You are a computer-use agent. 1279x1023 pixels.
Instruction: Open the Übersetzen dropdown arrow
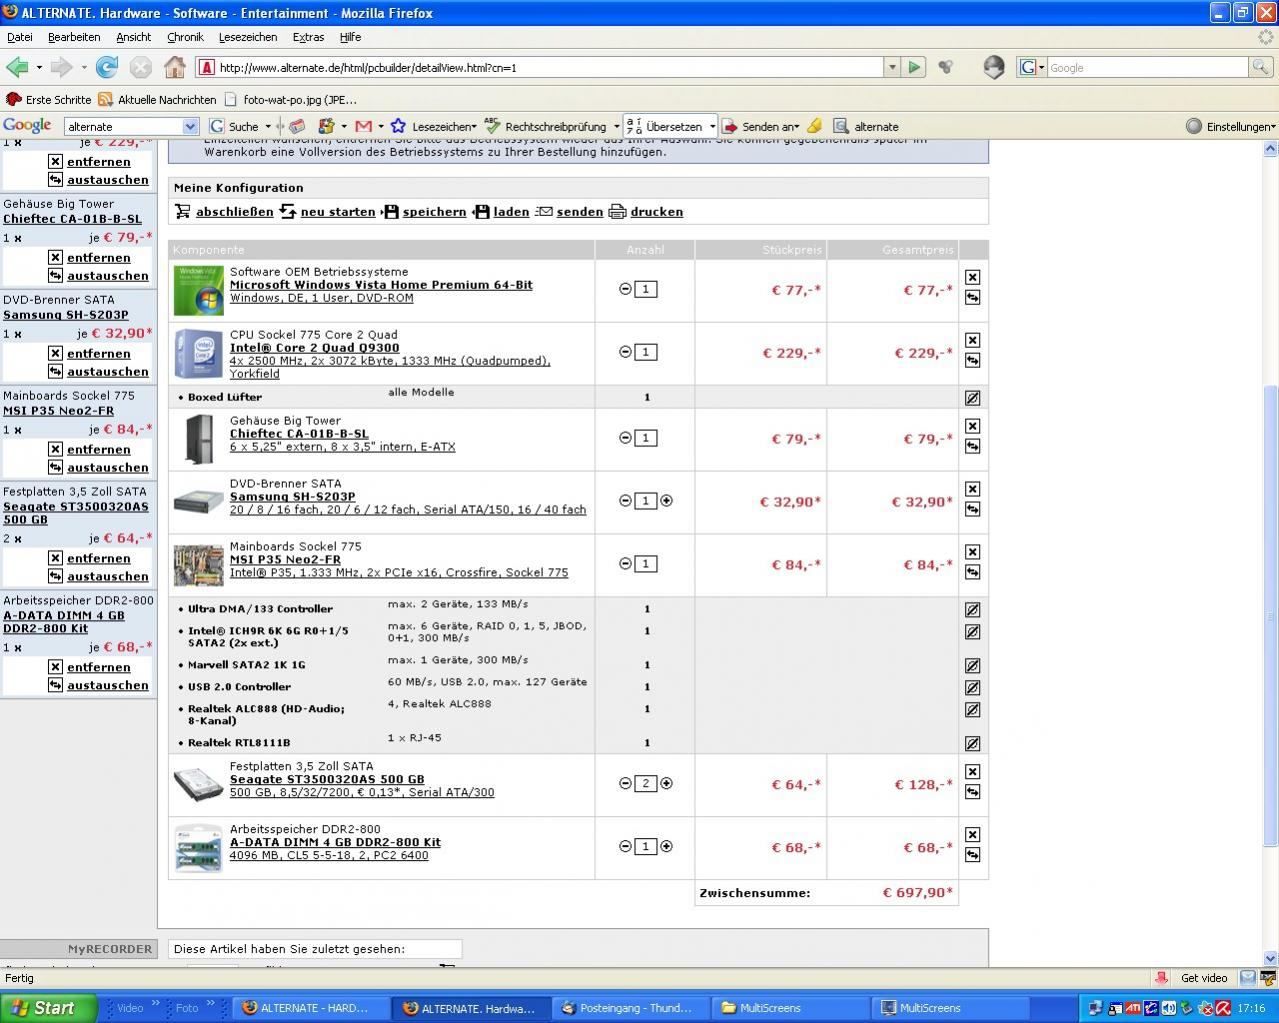coord(712,127)
